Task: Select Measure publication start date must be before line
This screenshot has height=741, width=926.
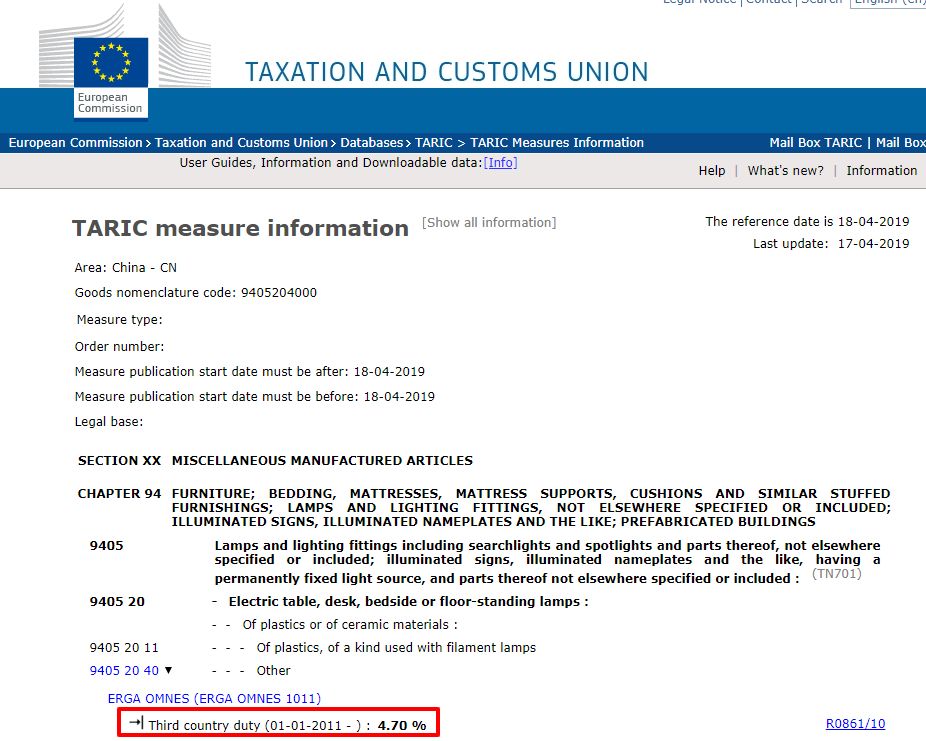Action: tap(255, 397)
